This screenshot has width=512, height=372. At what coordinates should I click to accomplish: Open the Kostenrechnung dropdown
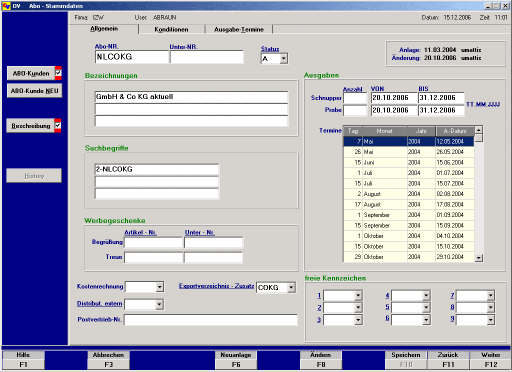coord(160,287)
